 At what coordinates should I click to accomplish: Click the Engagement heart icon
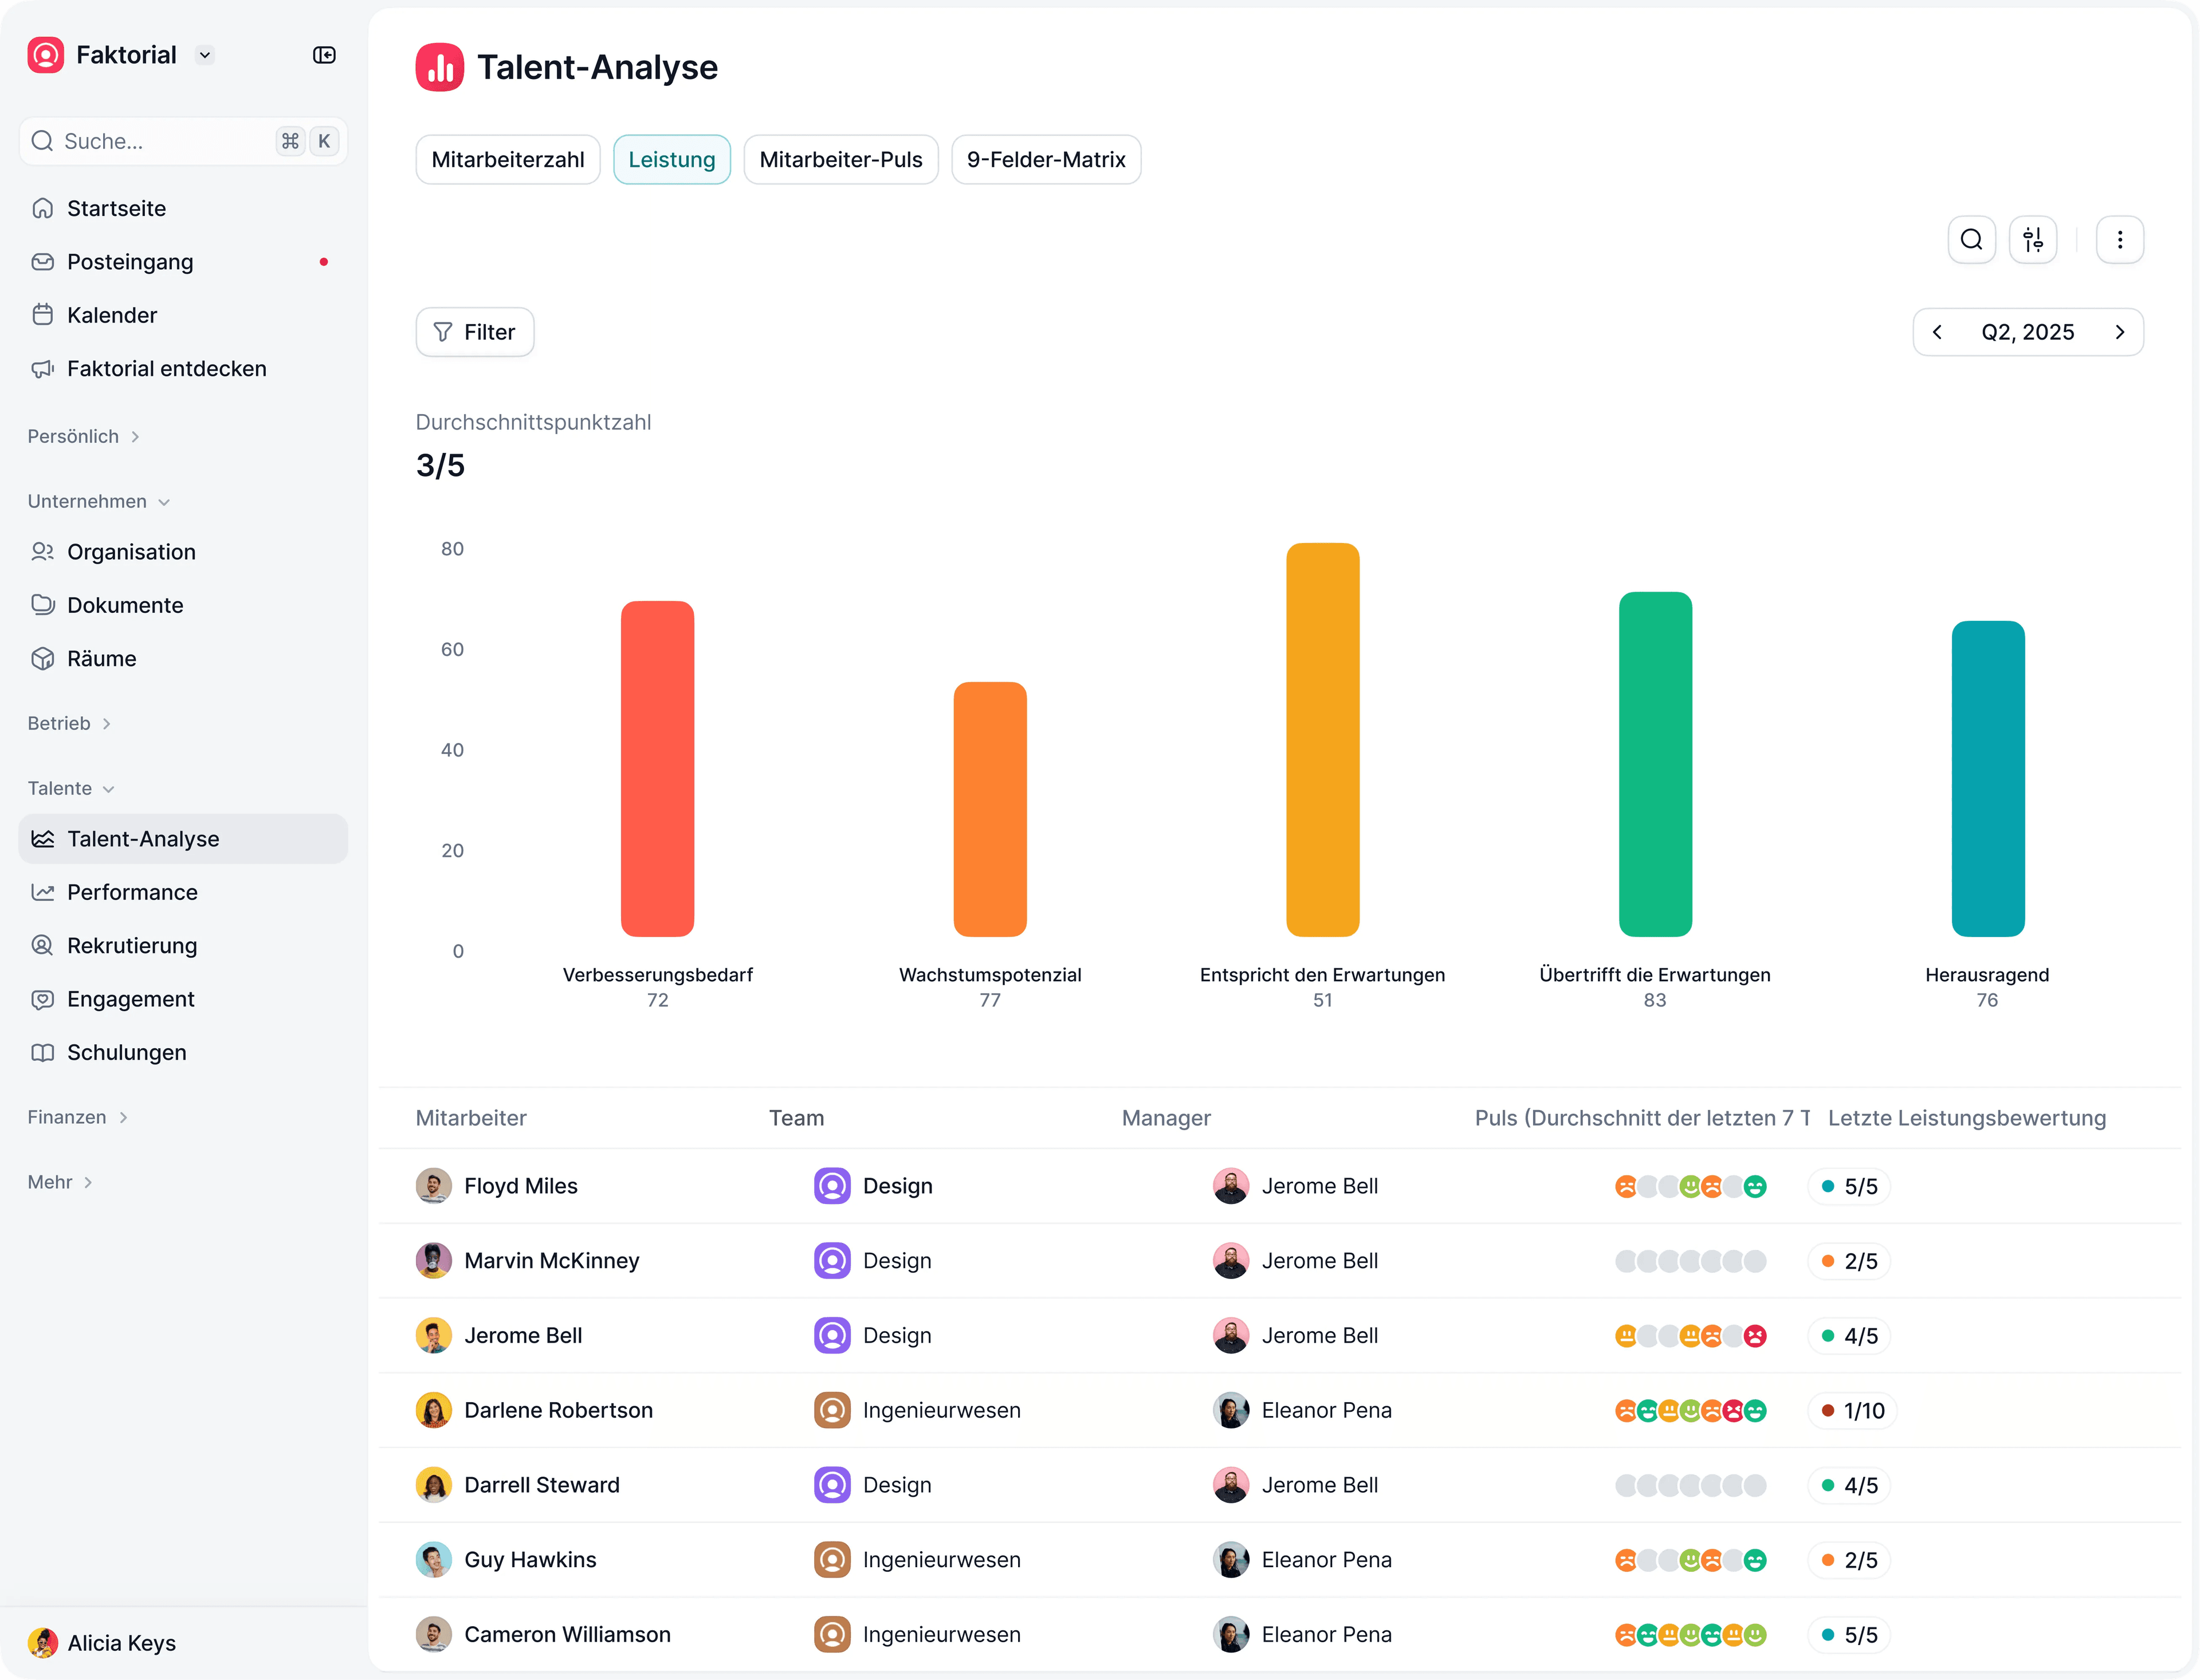[x=43, y=999]
